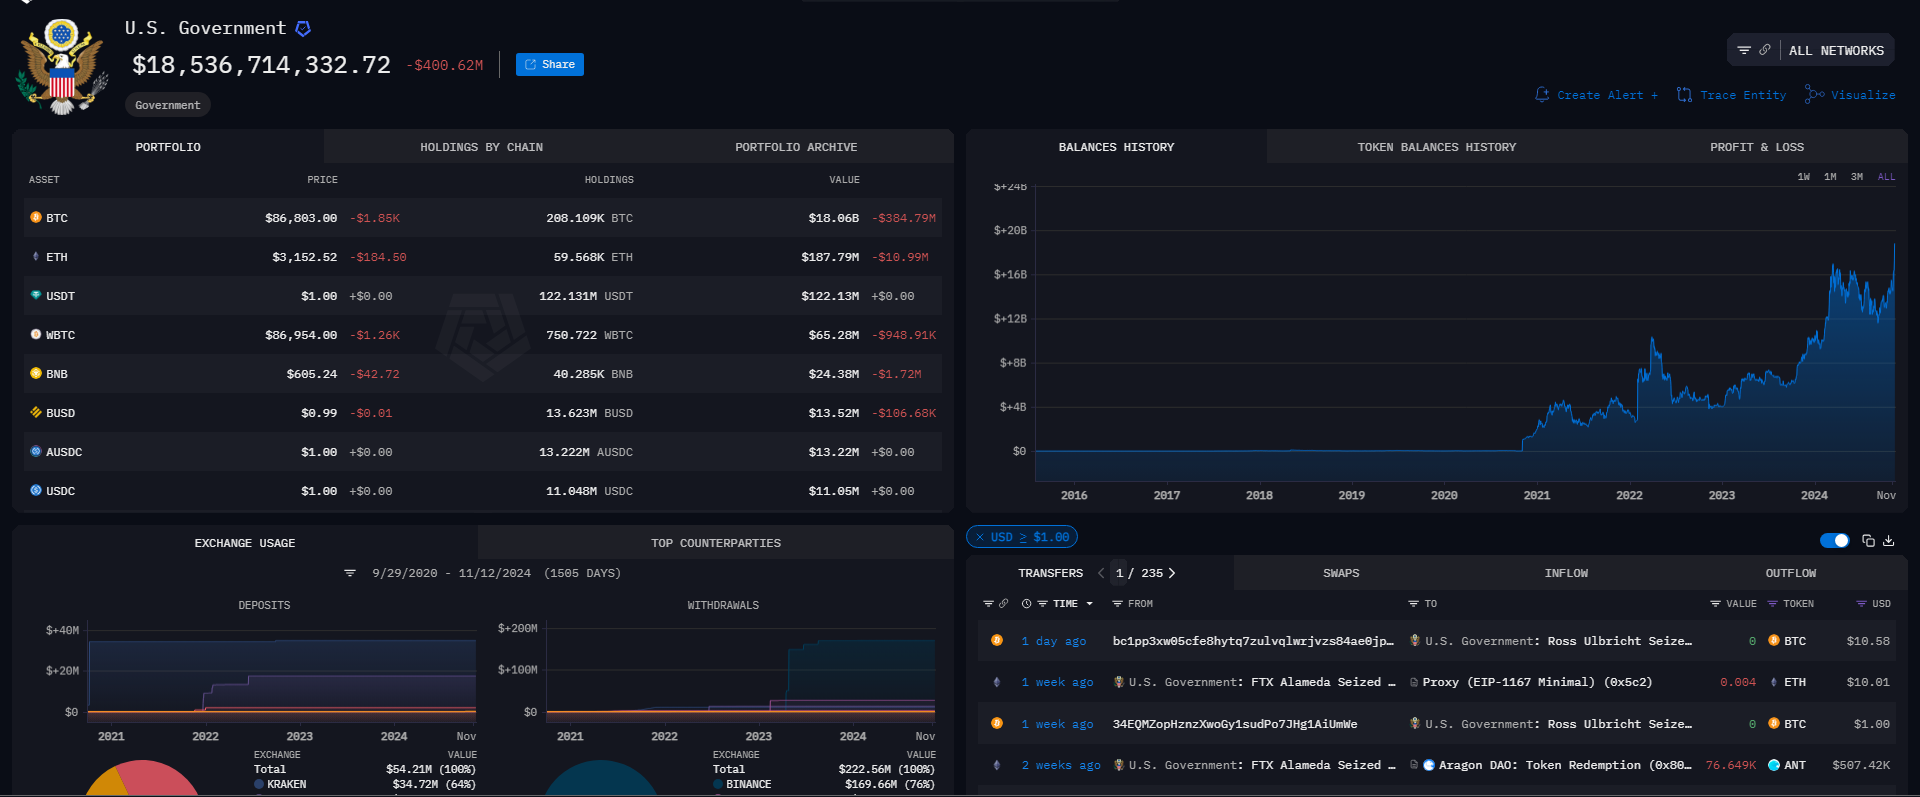Open the TOKEN BALANCES HISTORY tab

click(x=1436, y=147)
